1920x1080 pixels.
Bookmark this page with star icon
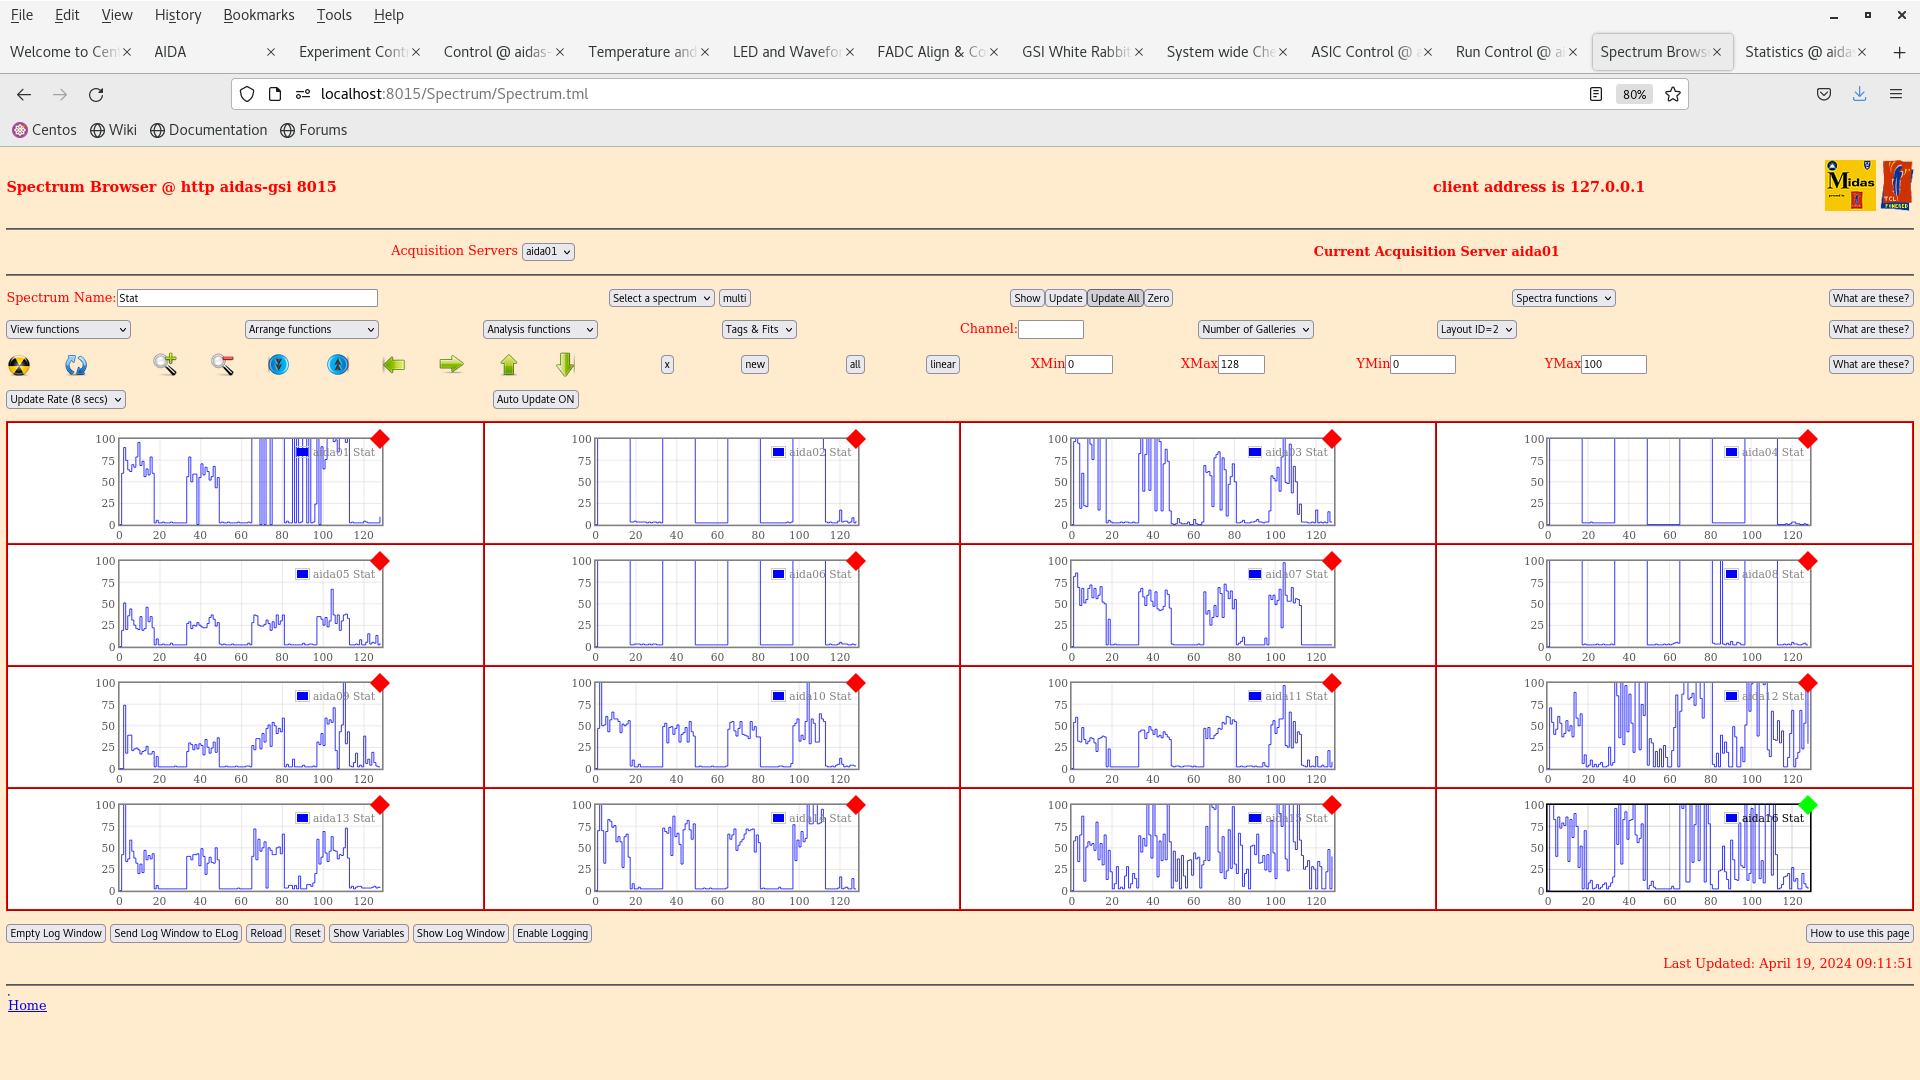coord(1673,94)
